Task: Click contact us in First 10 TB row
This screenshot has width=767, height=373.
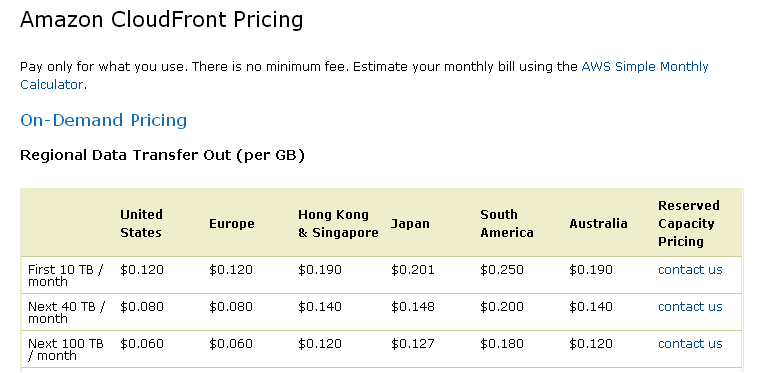Action: point(690,269)
